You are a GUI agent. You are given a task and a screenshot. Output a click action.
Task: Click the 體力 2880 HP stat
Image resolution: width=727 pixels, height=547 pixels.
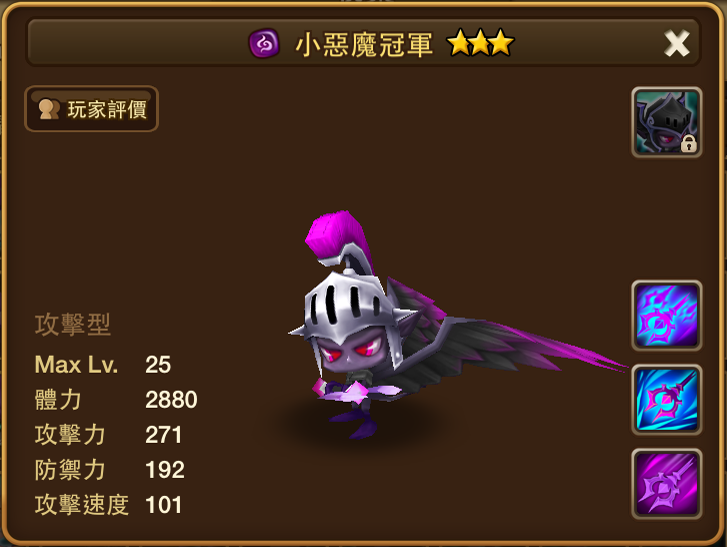[x=116, y=400]
